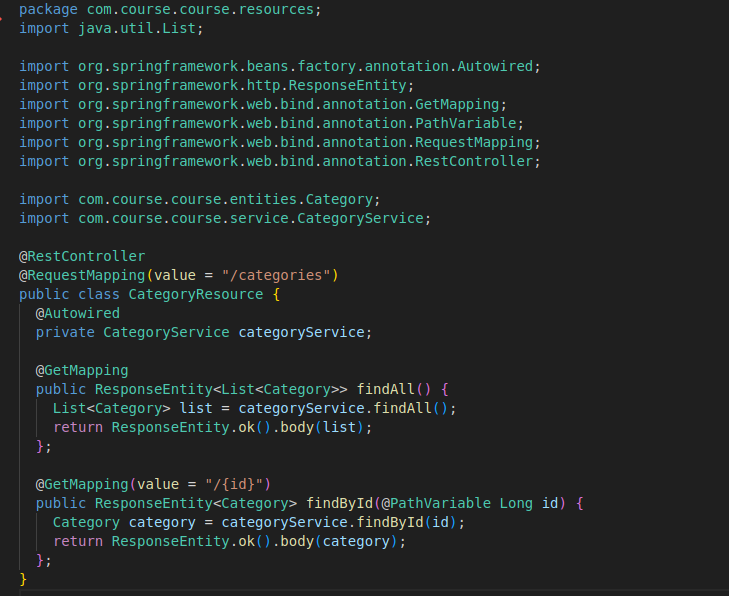Click the "/categories" string literal
Image resolution: width=729 pixels, height=596 pixels.
pos(276,275)
